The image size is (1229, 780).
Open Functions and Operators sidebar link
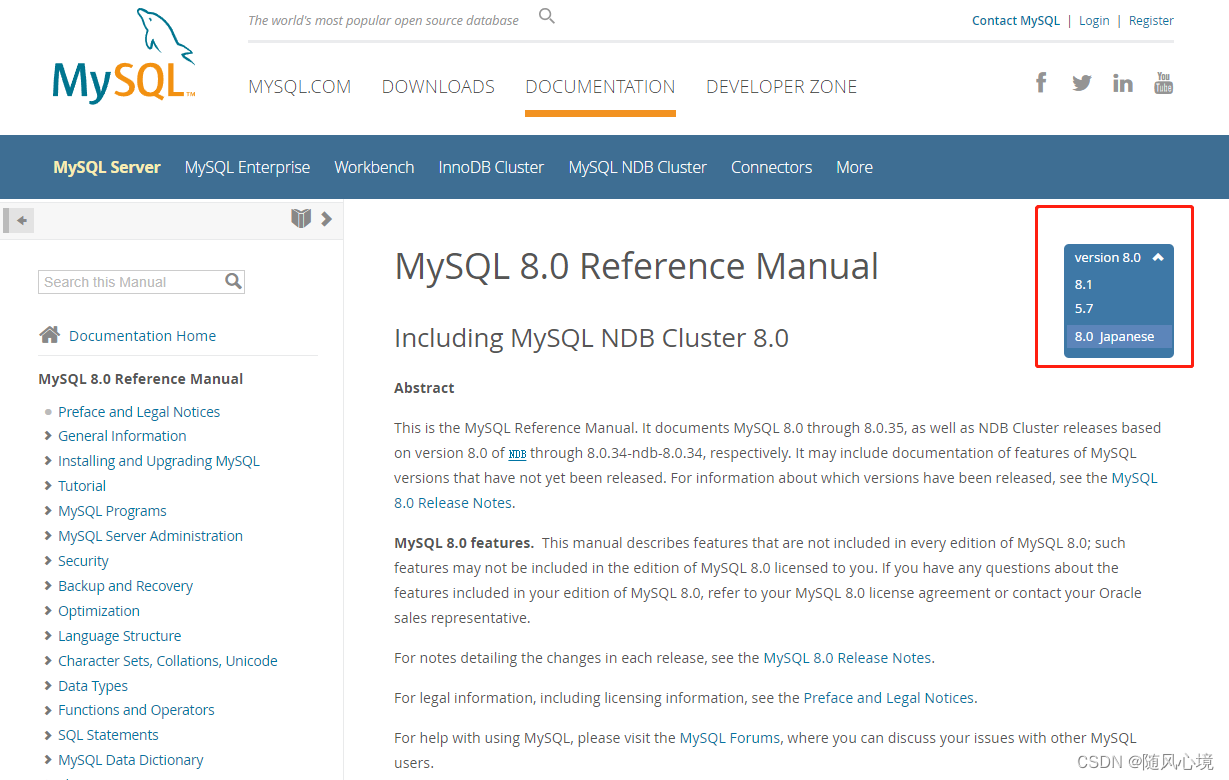(x=136, y=709)
